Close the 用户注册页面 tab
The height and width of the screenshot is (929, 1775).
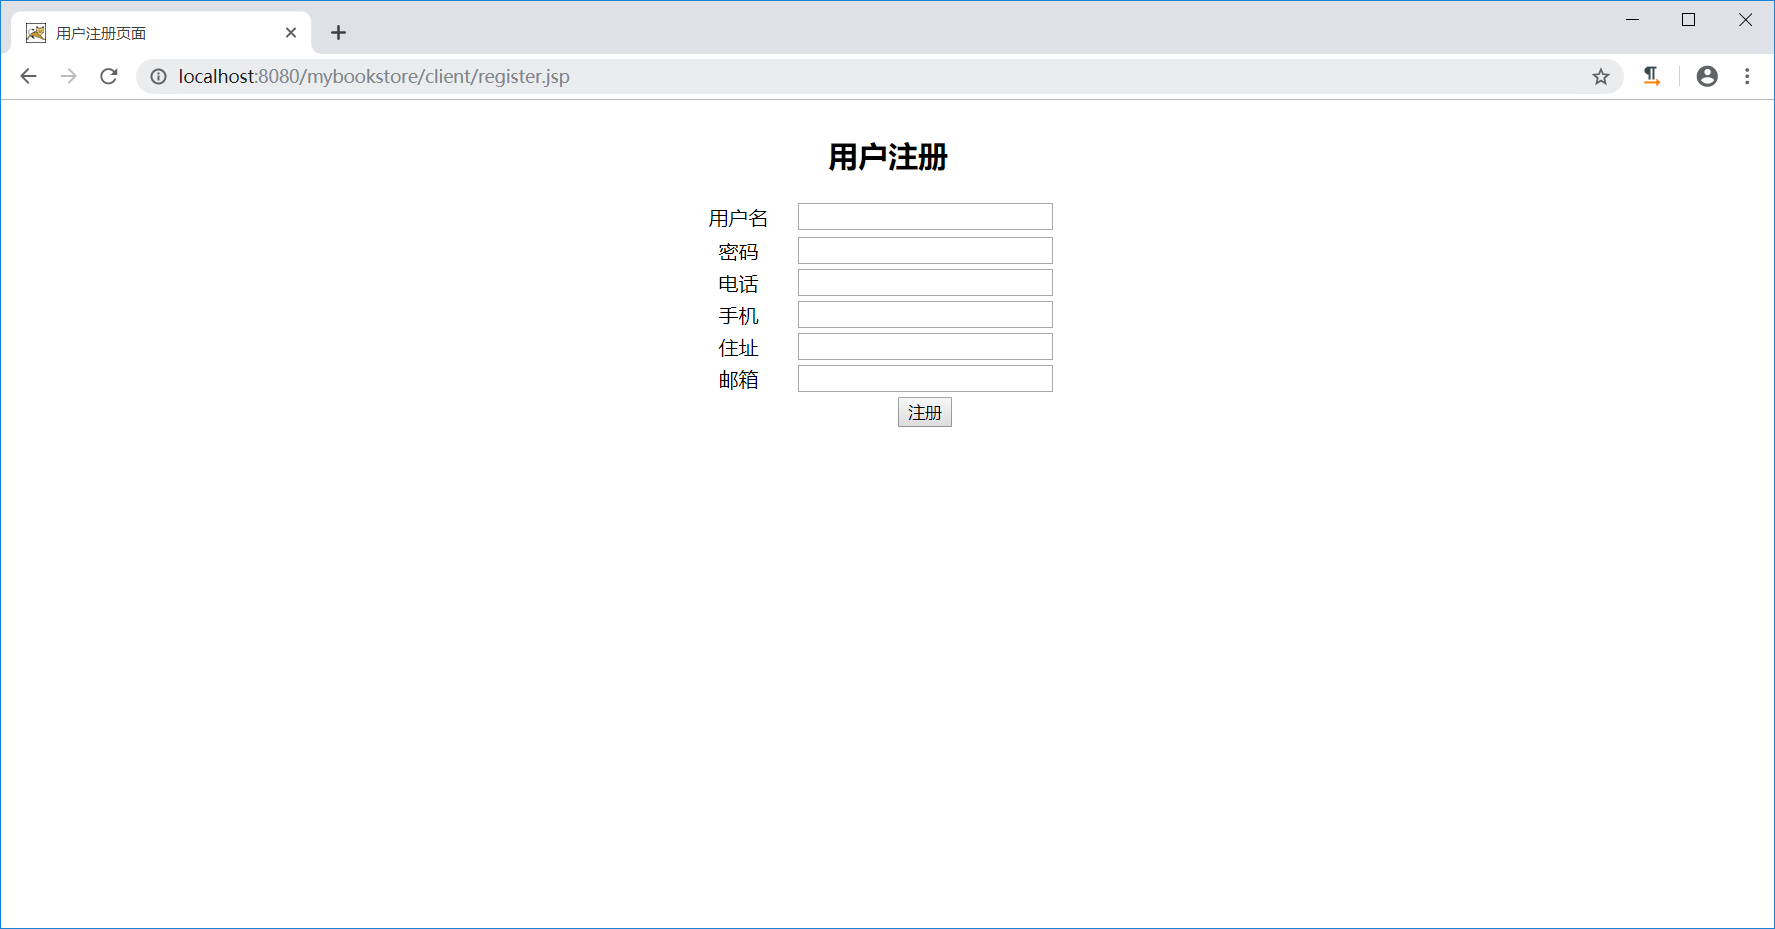click(x=291, y=33)
